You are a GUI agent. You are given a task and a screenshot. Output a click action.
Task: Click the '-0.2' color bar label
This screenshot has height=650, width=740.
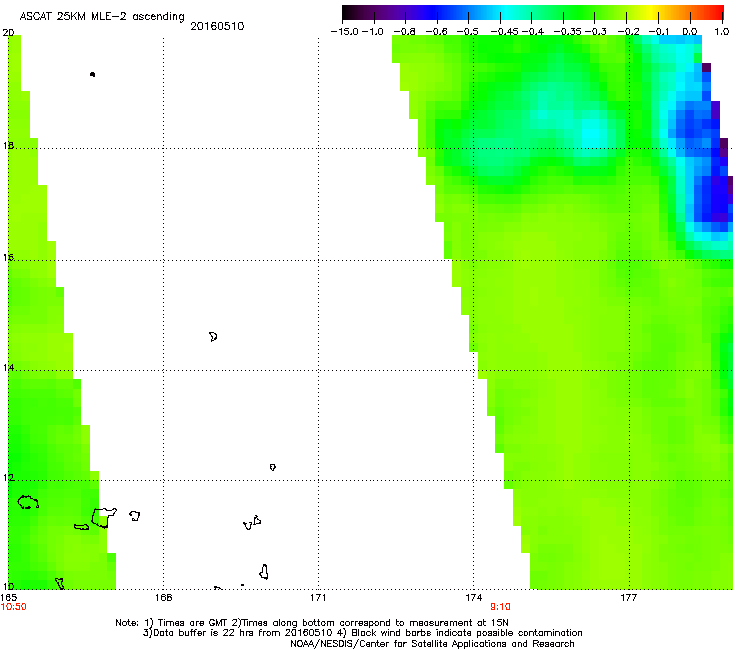click(x=629, y=32)
